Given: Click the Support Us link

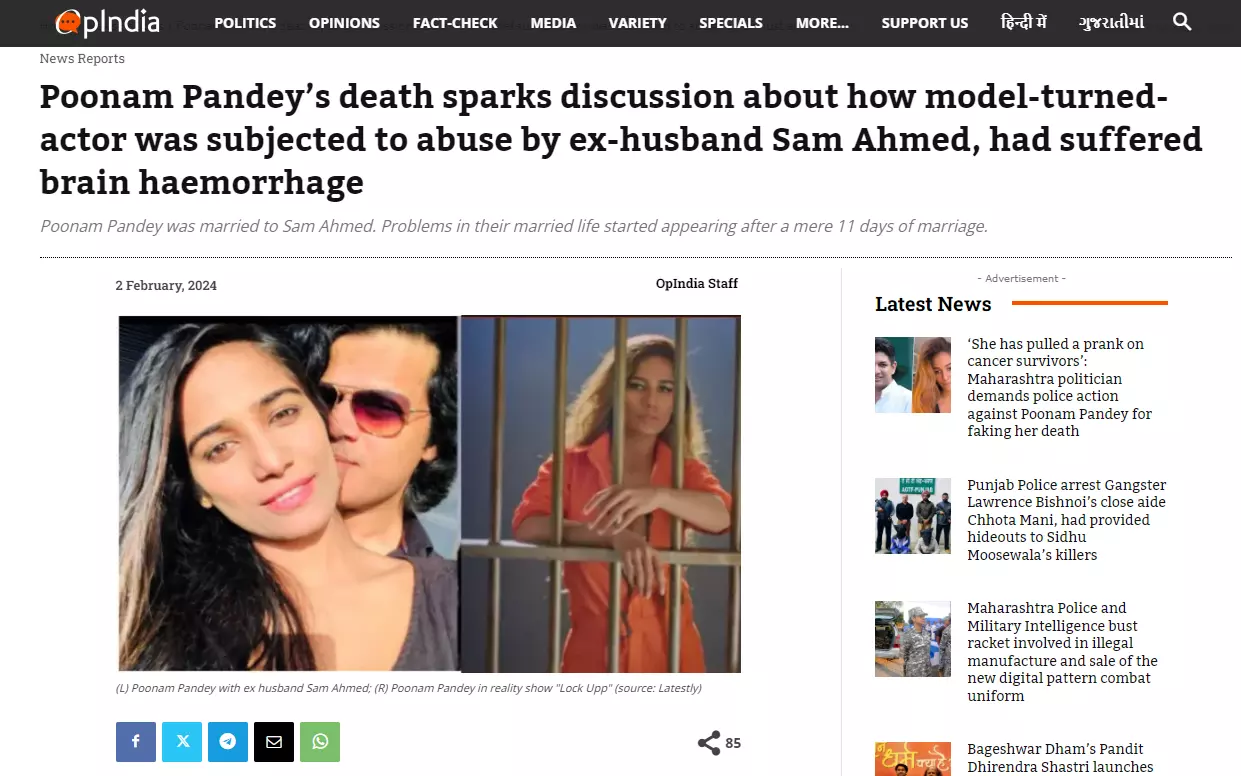Looking at the screenshot, I should point(925,23).
